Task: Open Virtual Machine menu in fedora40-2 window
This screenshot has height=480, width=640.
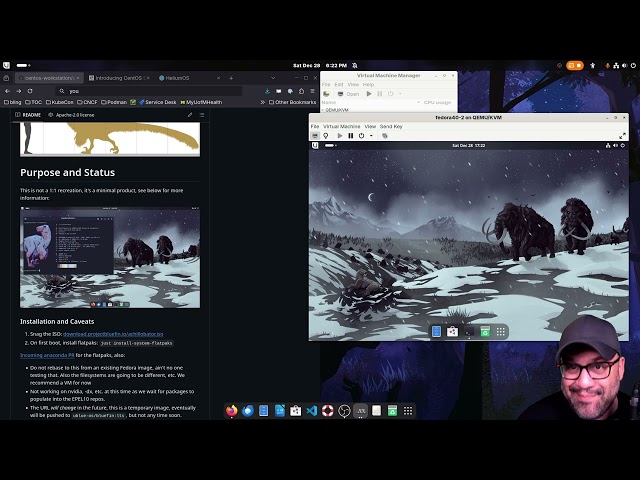Action: click(x=342, y=127)
